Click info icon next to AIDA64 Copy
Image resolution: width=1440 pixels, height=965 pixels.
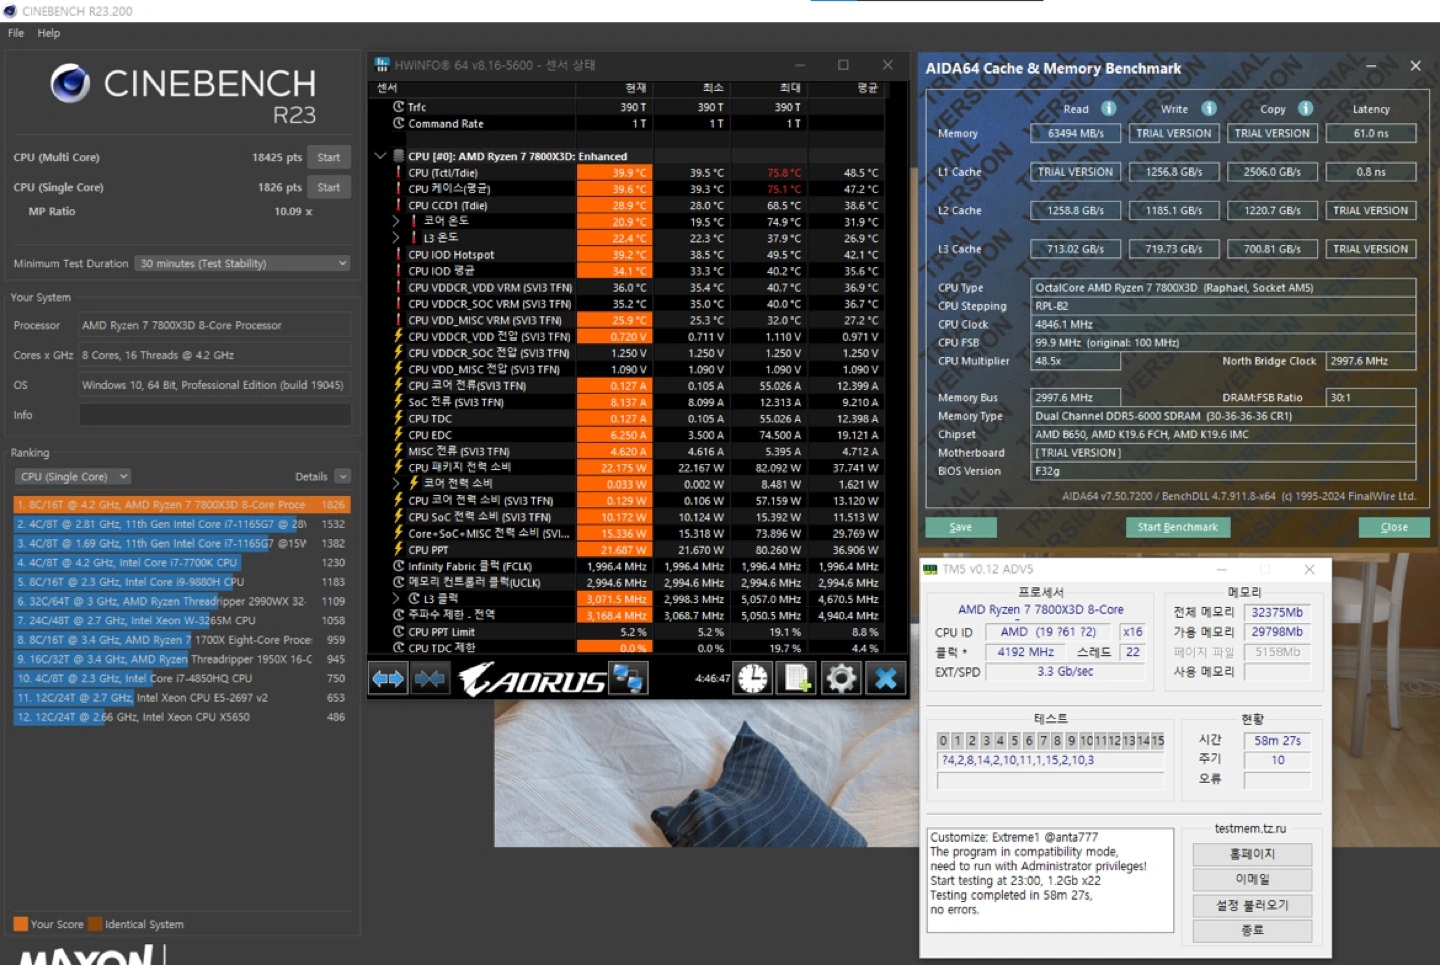1305,108
